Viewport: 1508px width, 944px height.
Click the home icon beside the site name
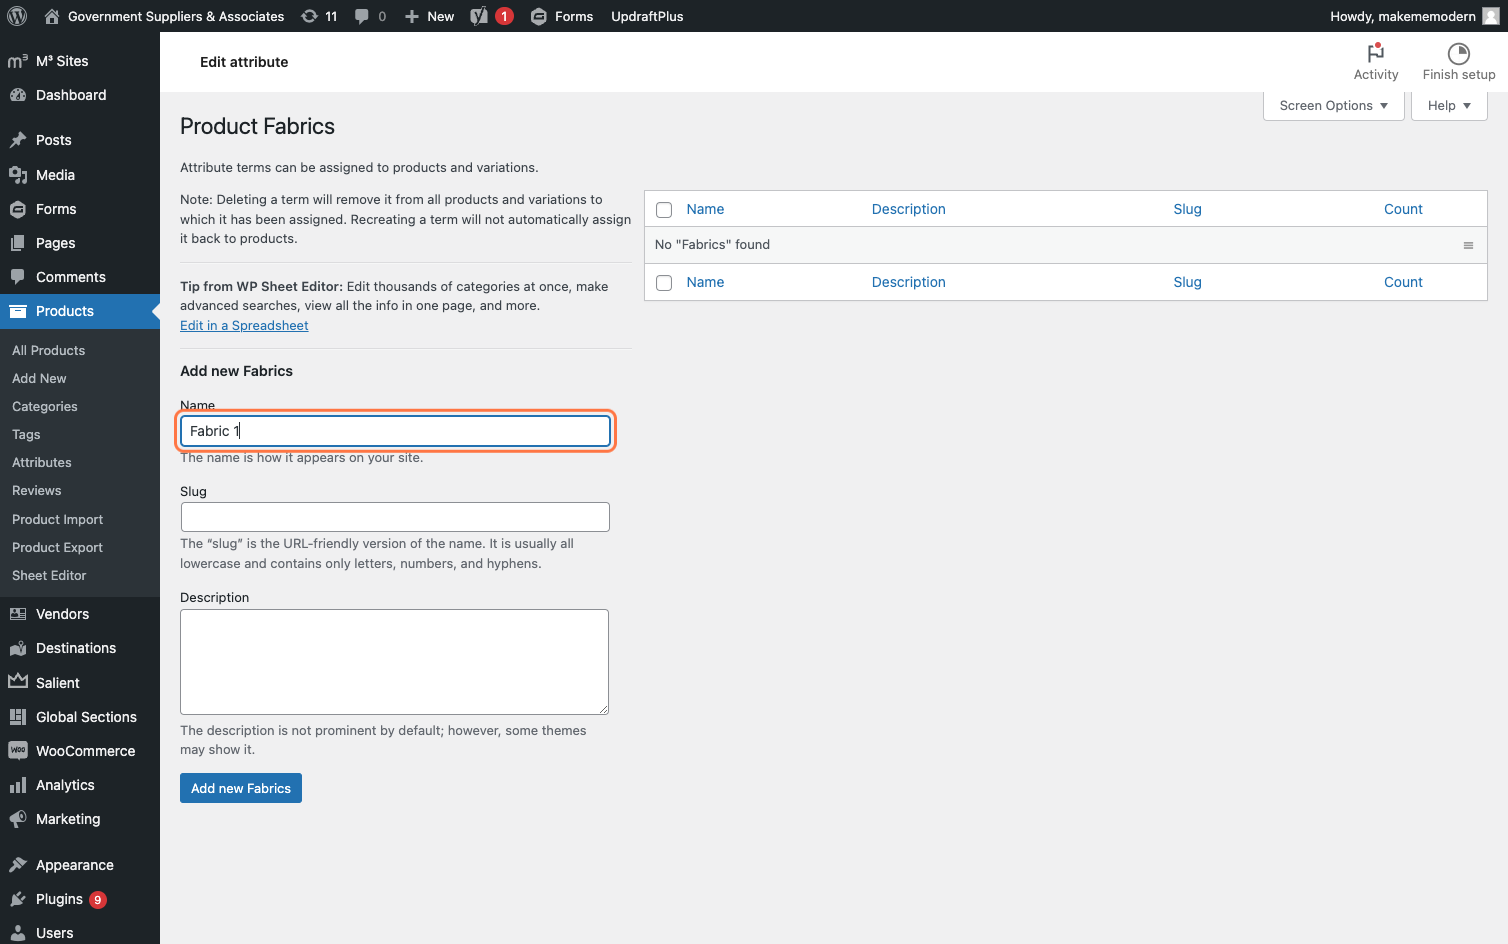tap(52, 16)
